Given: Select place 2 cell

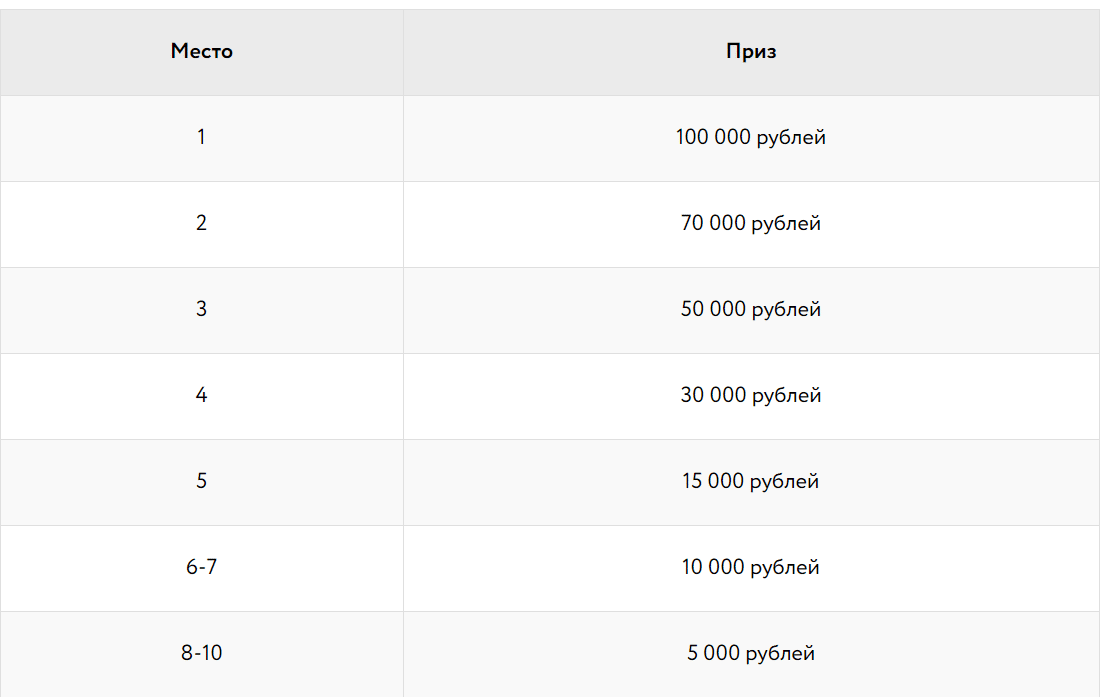Looking at the screenshot, I should [x=201, y=224].
